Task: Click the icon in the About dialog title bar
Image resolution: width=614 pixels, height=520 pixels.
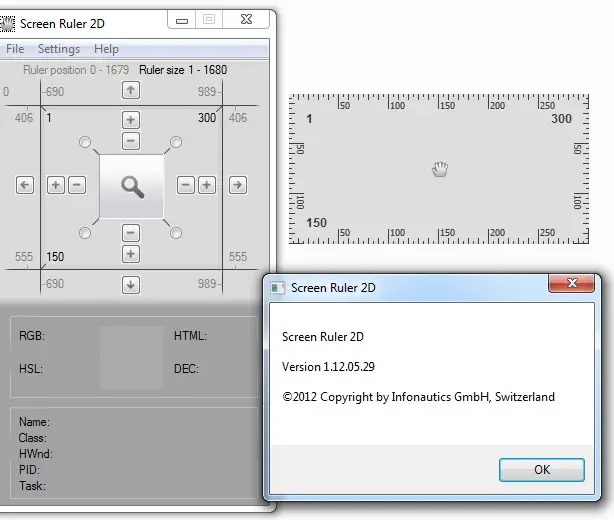Action: click(x=278, y=288)
